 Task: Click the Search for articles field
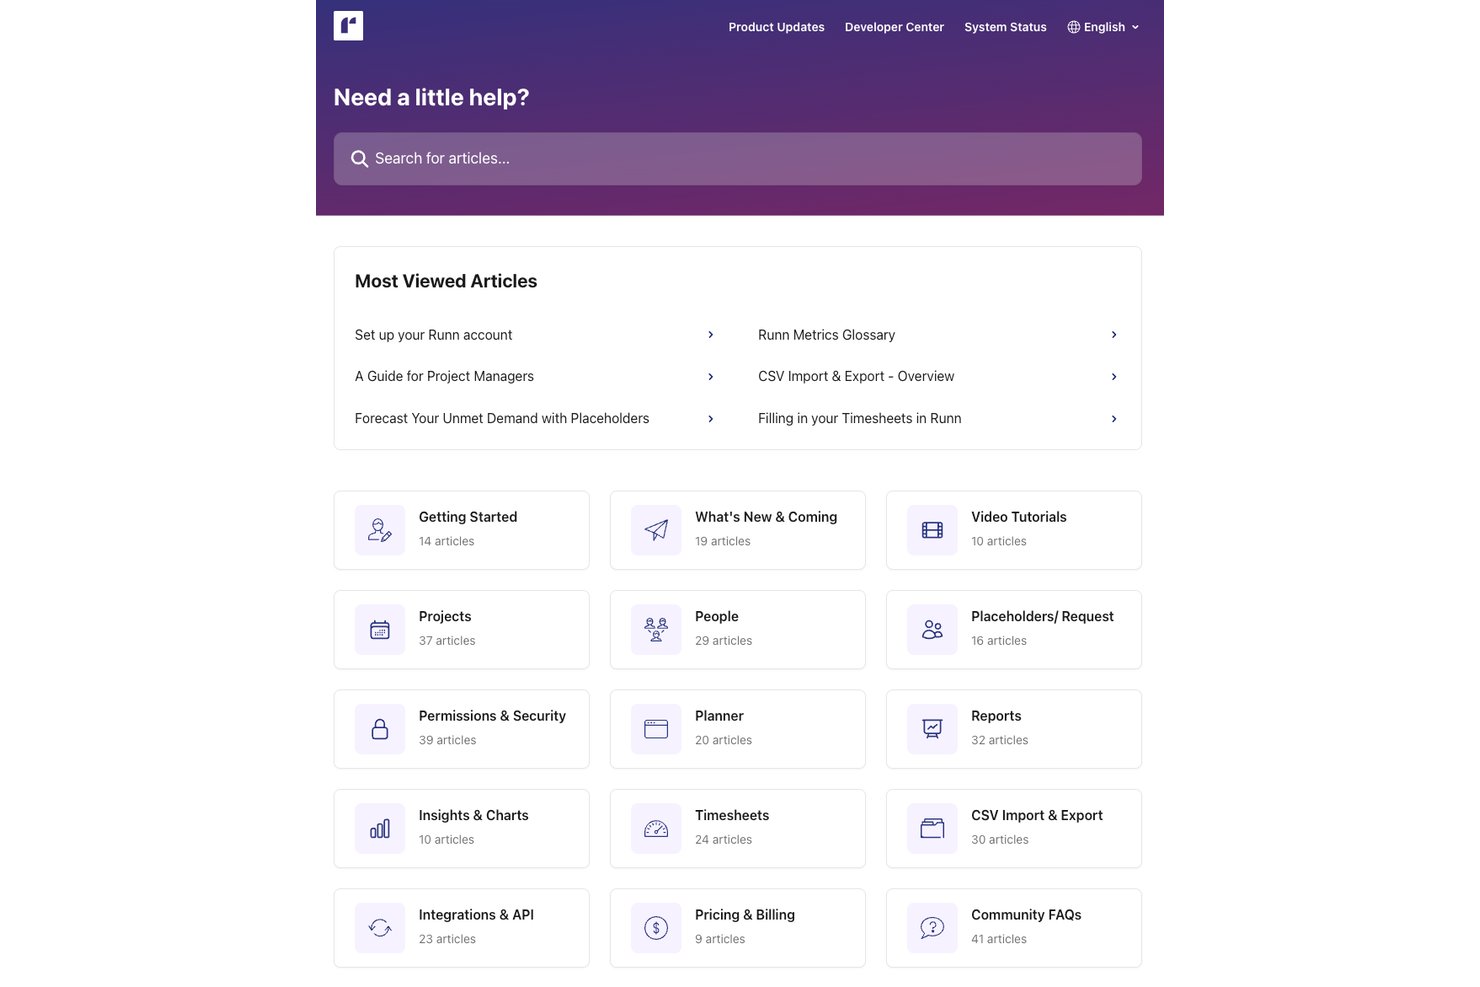(x=737, y=159)
